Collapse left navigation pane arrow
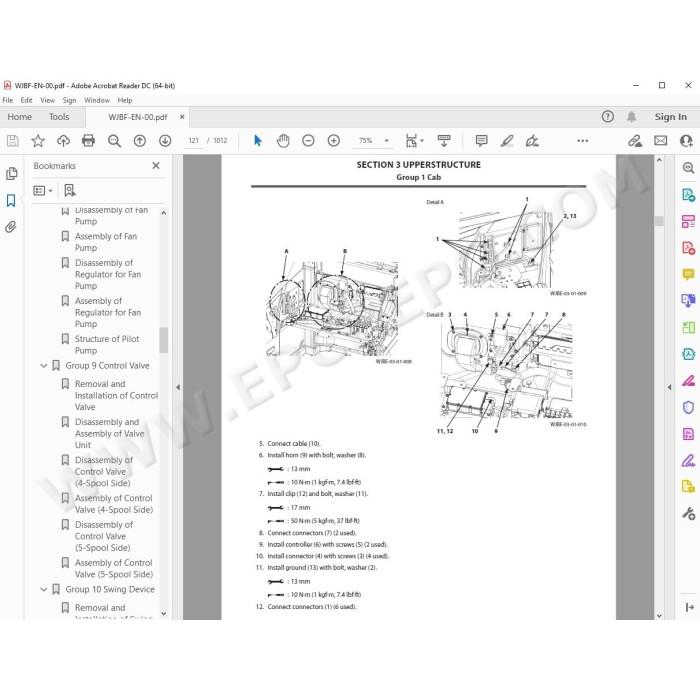 coord(178,387)
